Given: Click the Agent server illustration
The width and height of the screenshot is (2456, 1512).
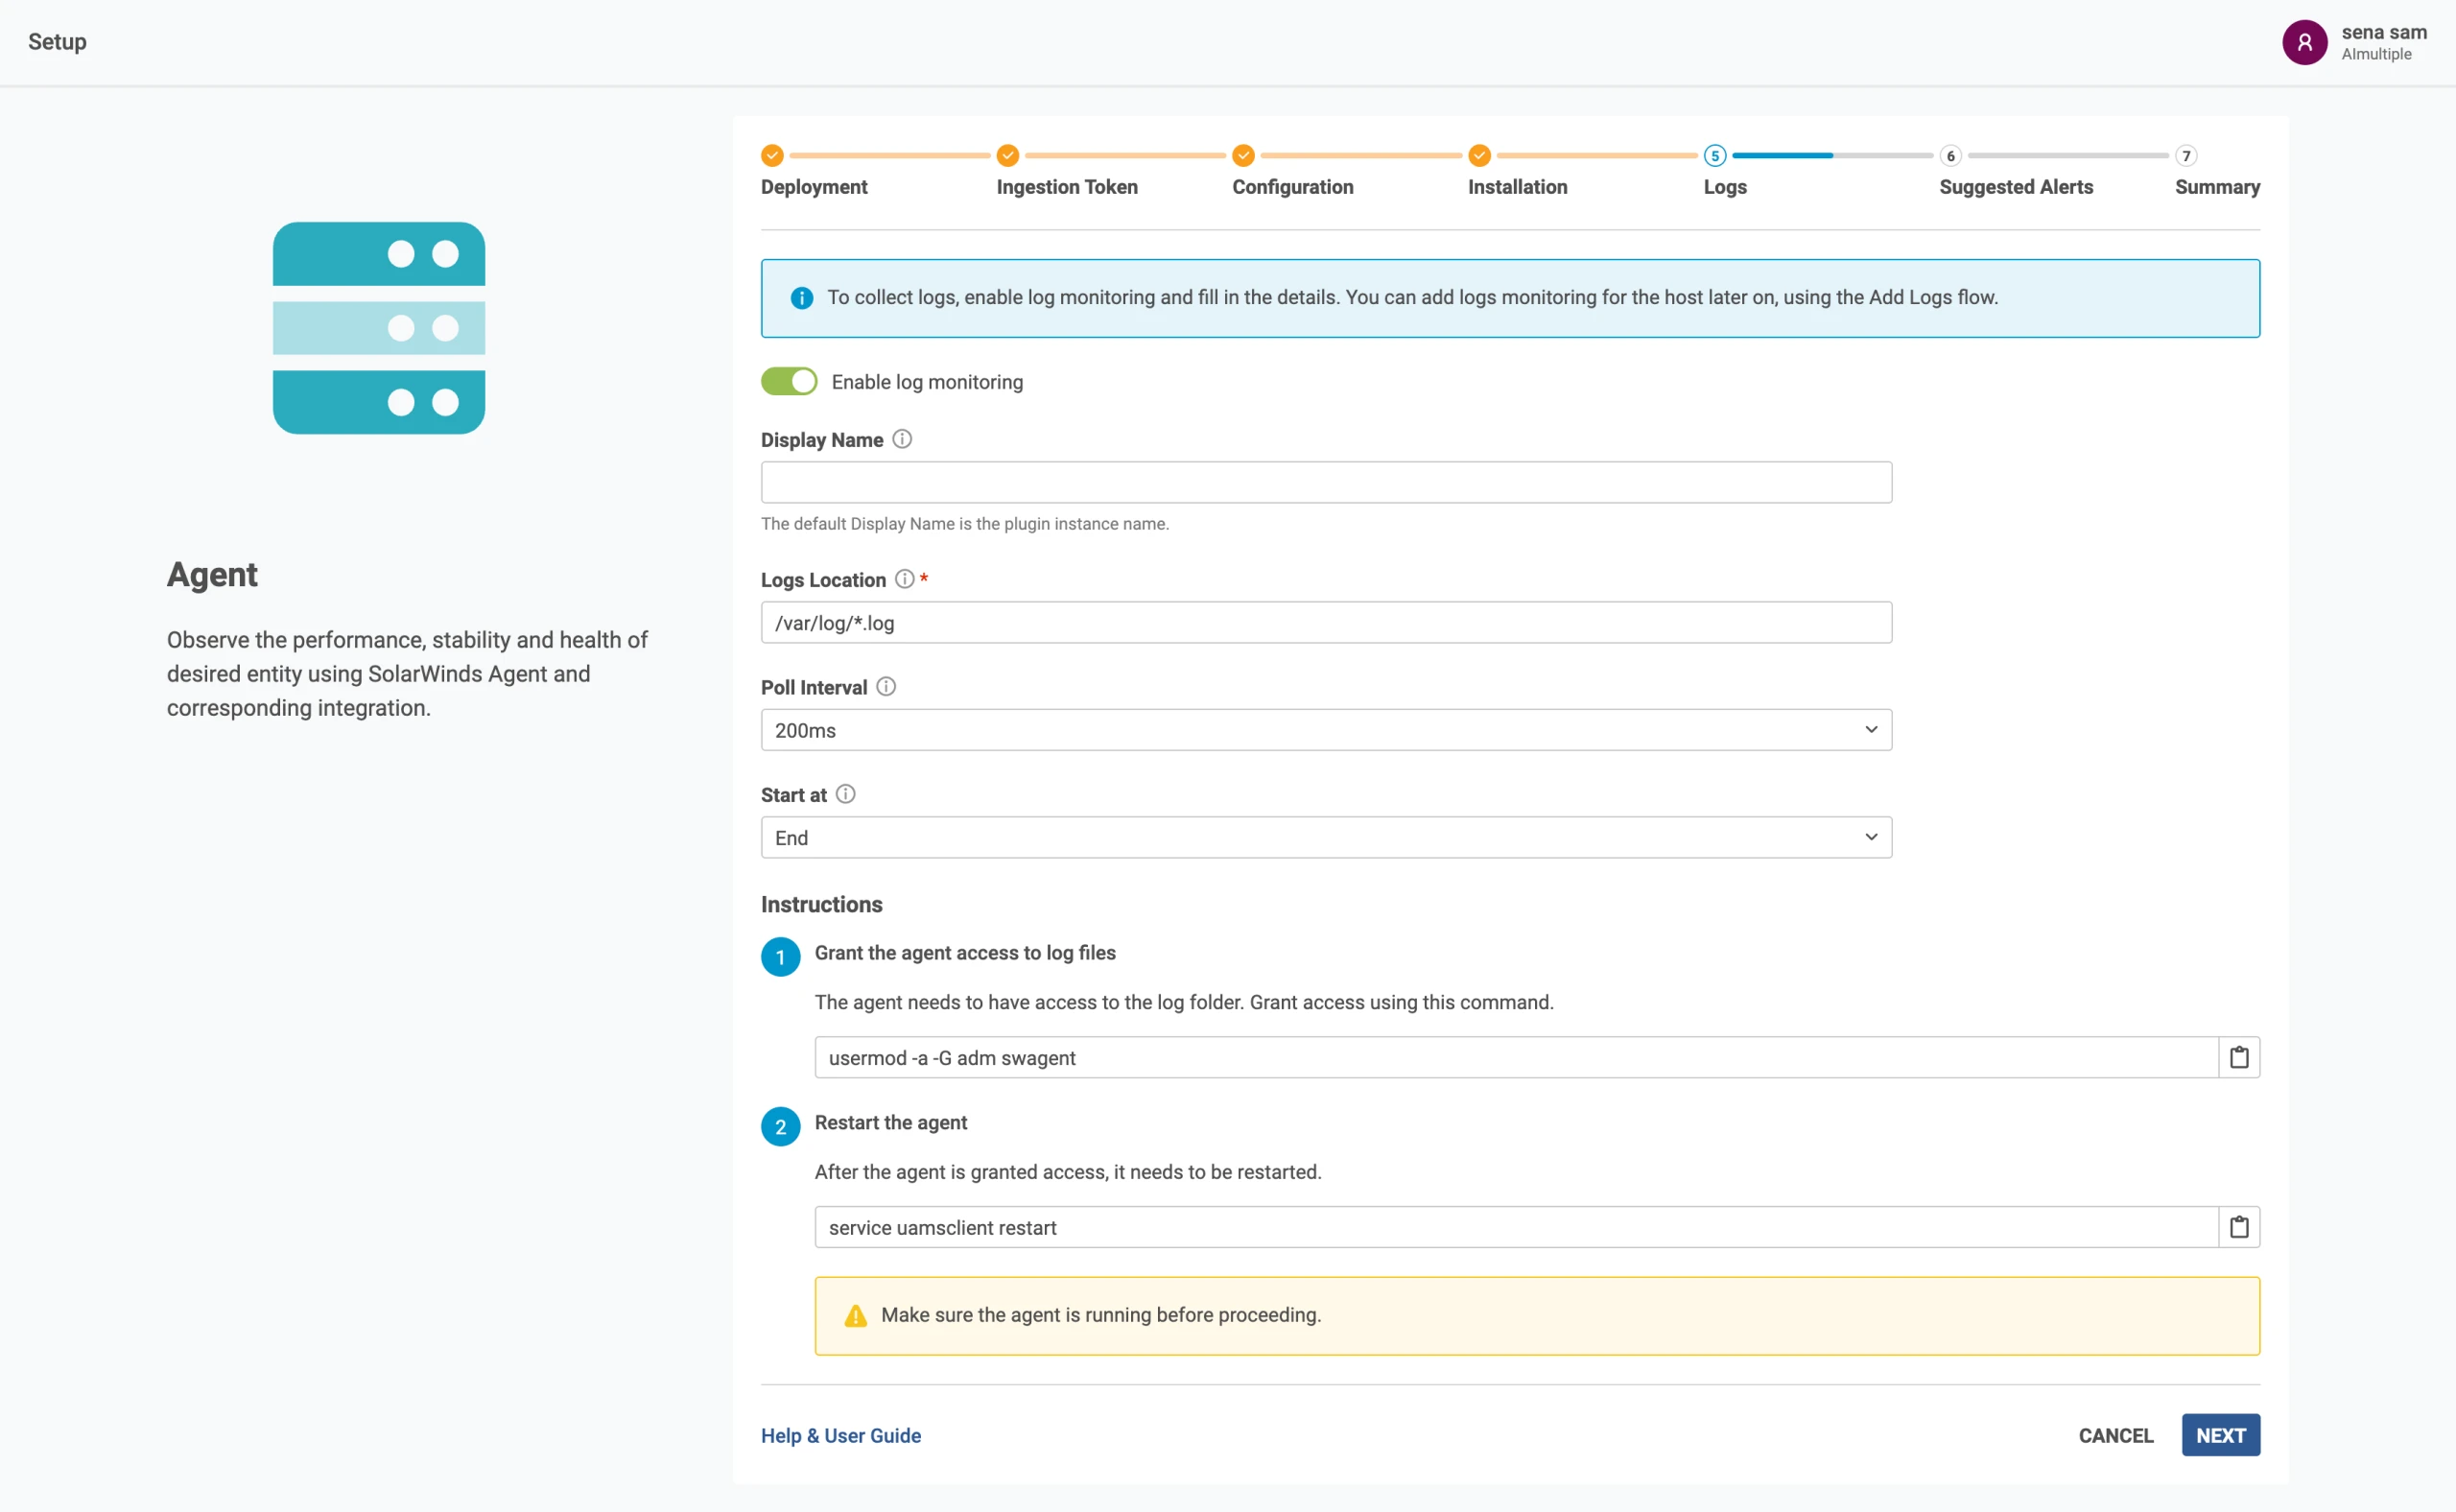Looking at the screenshot, I should (x=379, y=328).
